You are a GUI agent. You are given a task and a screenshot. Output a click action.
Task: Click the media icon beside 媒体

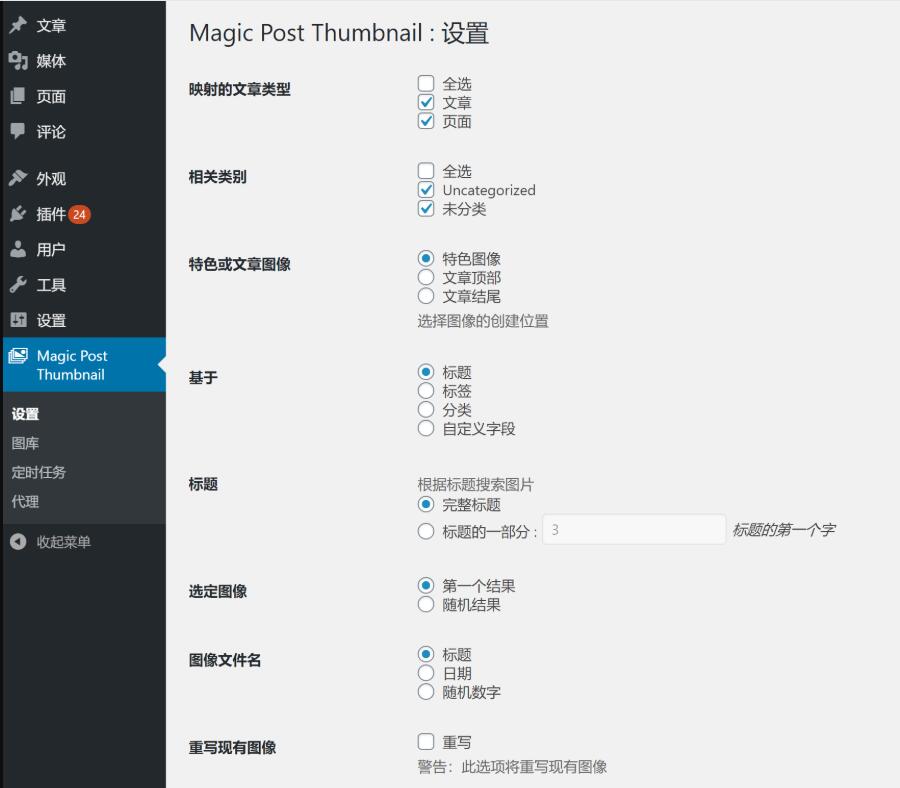pos(18,61)
